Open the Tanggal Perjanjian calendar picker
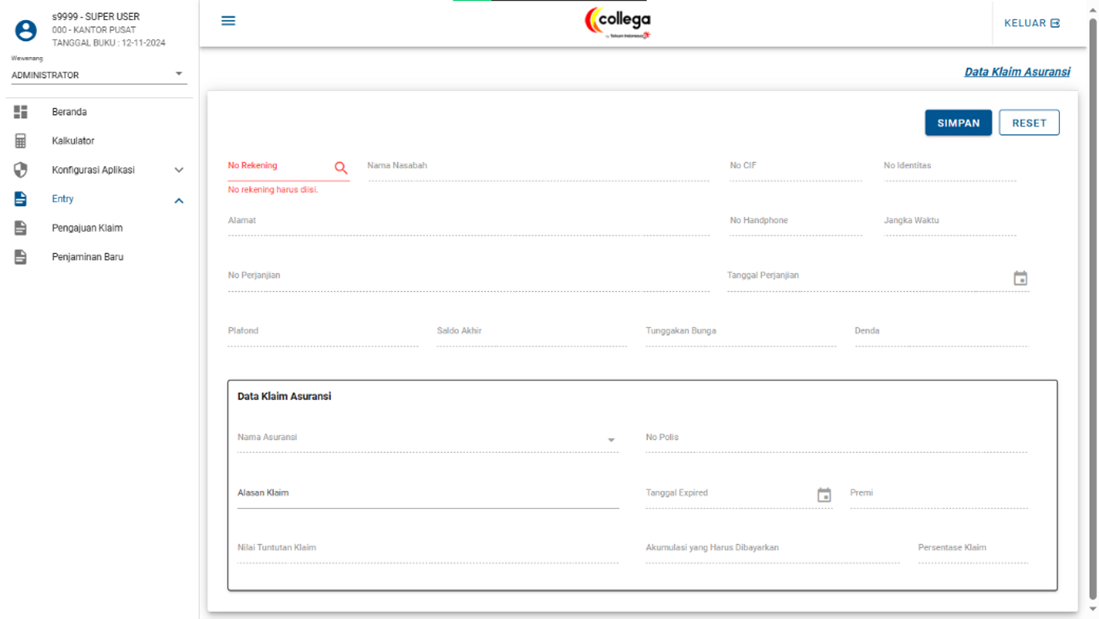Viewport: 1099px width, 619px height. (x=1020, y=278)
